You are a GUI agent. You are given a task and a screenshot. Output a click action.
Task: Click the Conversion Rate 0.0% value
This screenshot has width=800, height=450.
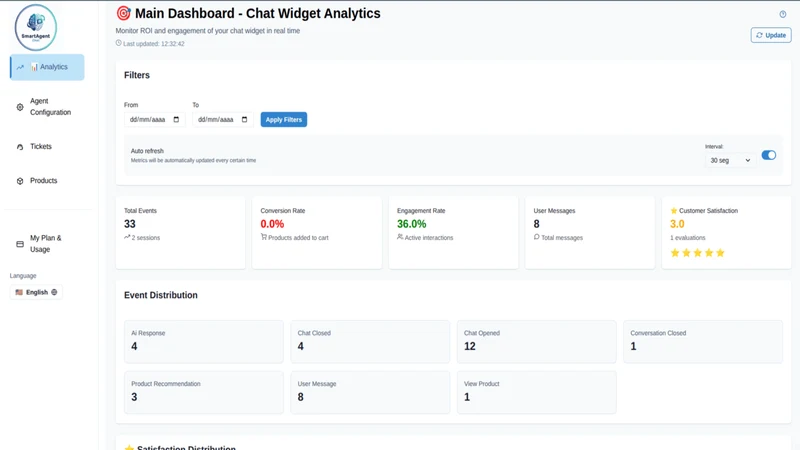[x=272, y=224]
